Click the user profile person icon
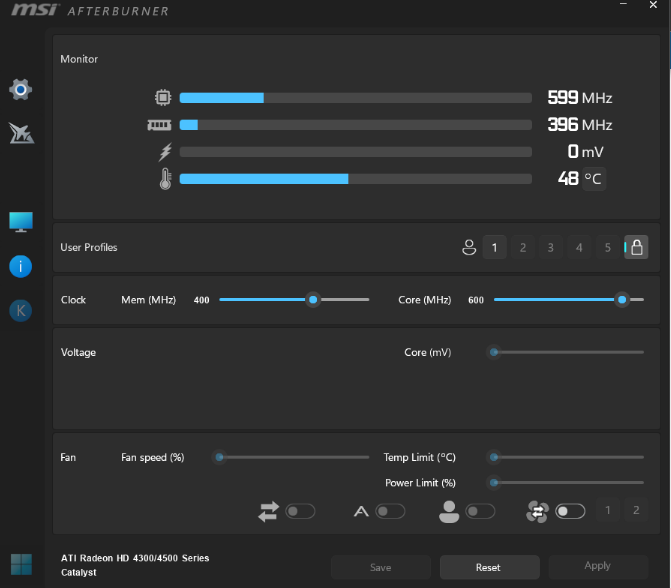 (469, 247)
